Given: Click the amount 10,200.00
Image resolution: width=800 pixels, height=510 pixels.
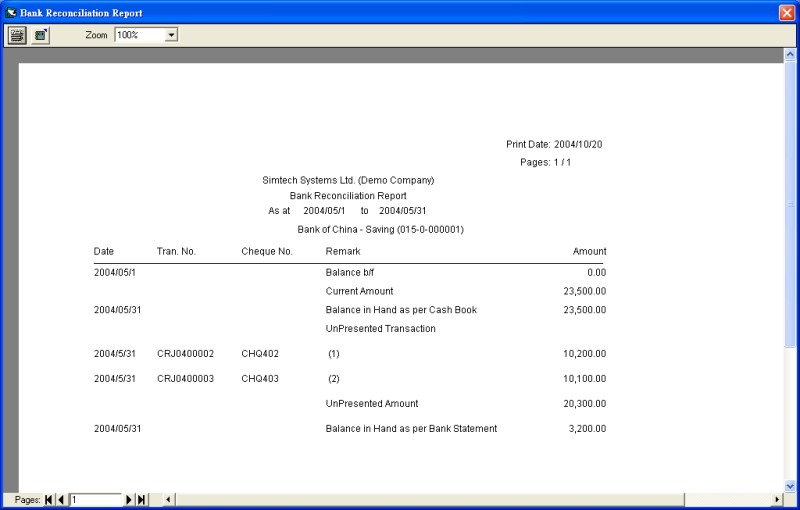Looking at the screenshot, I should pos(585,353).
